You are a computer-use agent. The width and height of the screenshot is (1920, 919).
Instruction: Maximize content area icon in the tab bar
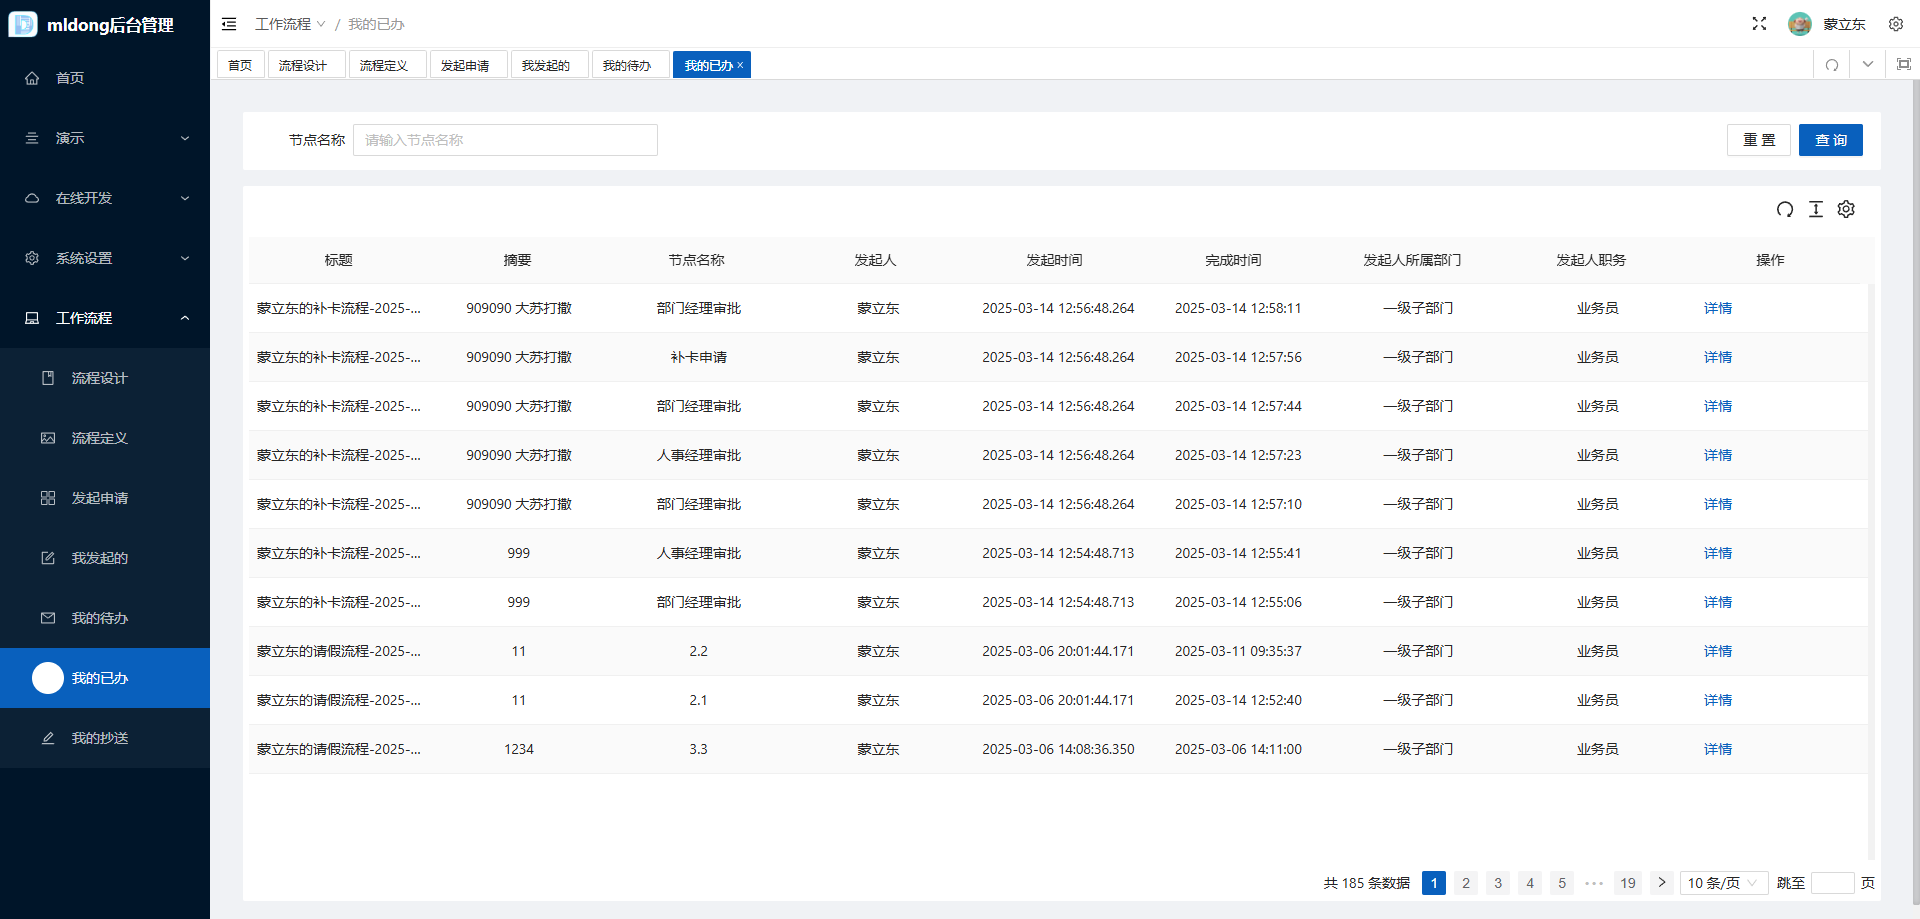coord(1903,65)
